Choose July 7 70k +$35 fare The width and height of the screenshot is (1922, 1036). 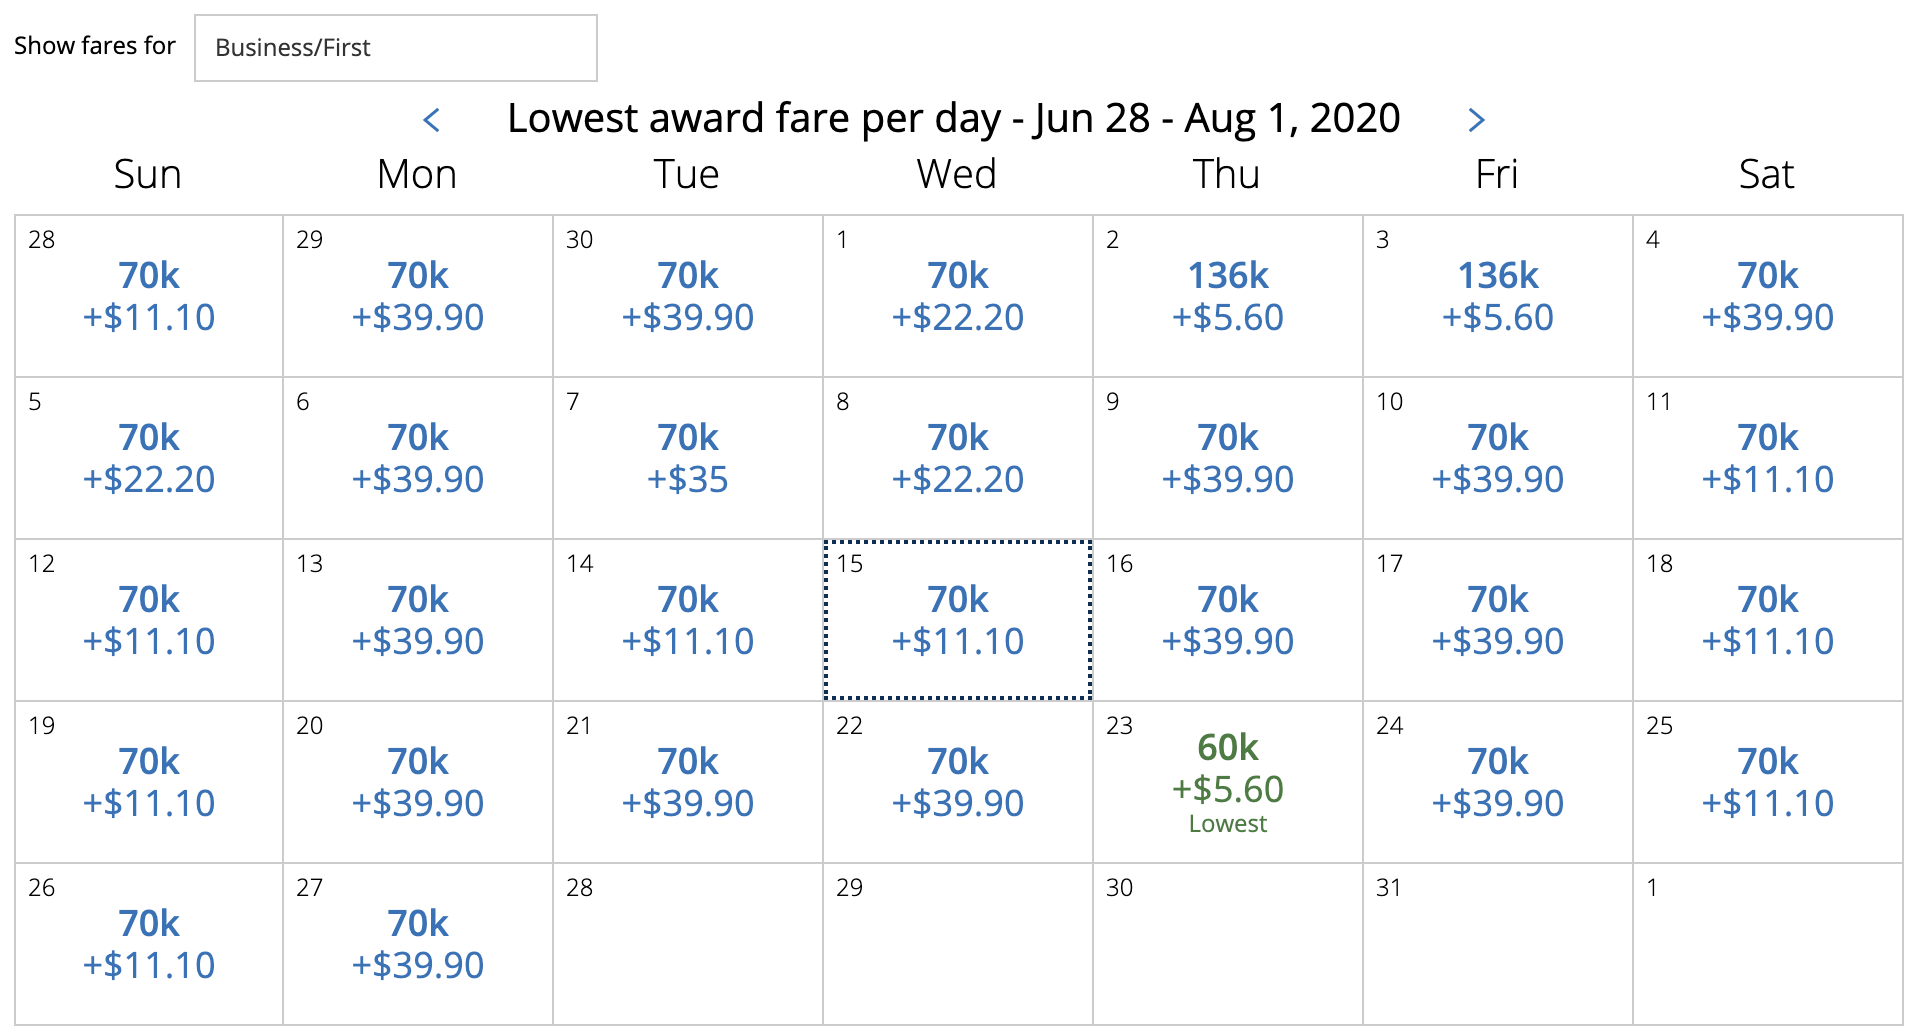tap(688, 458)
